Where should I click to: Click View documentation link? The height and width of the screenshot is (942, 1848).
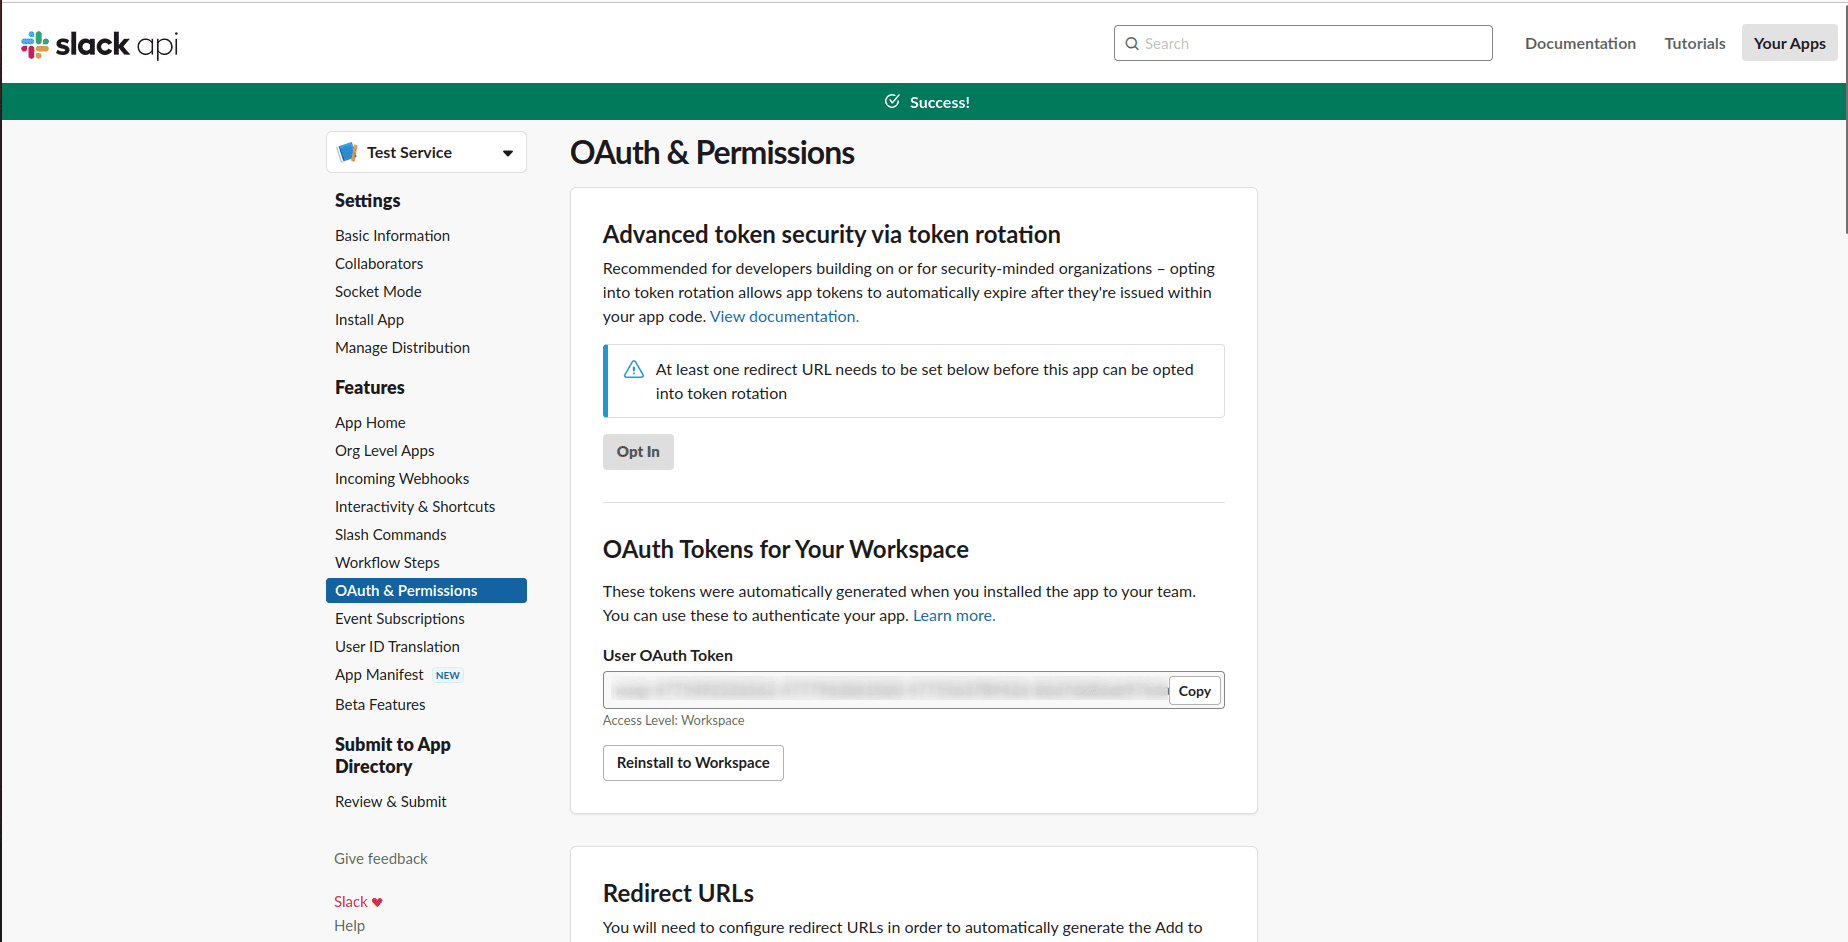pos(784,317)
